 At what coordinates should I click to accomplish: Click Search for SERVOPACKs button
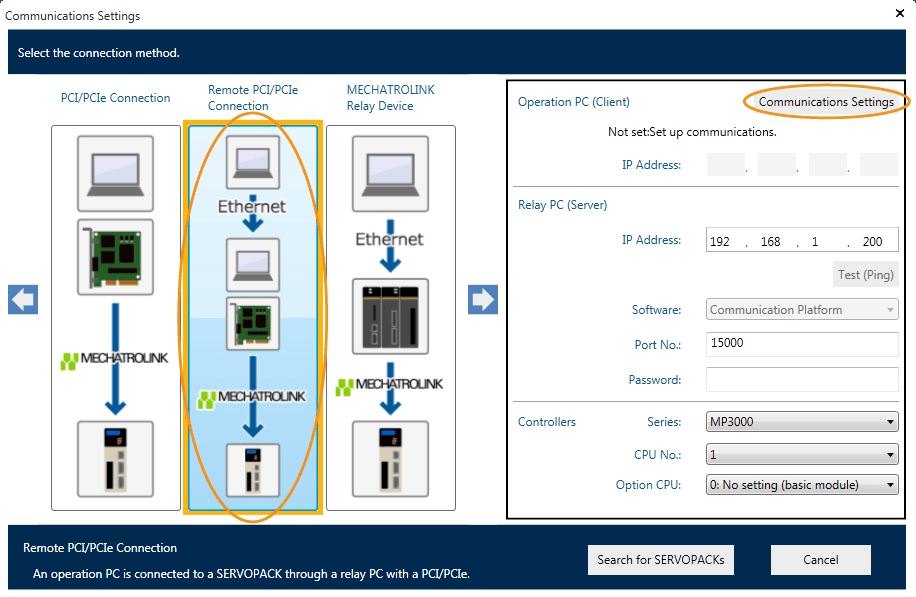coord(661,560)
